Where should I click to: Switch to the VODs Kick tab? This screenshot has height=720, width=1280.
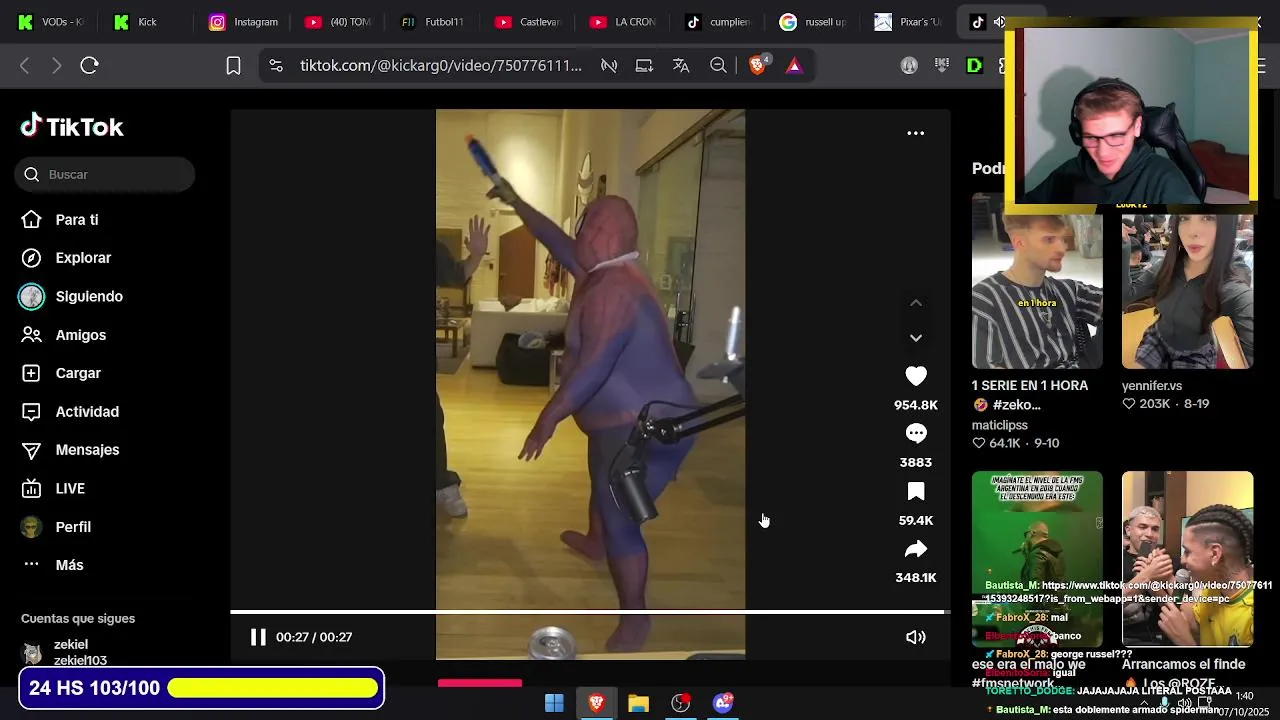click(x=52, y=22)
